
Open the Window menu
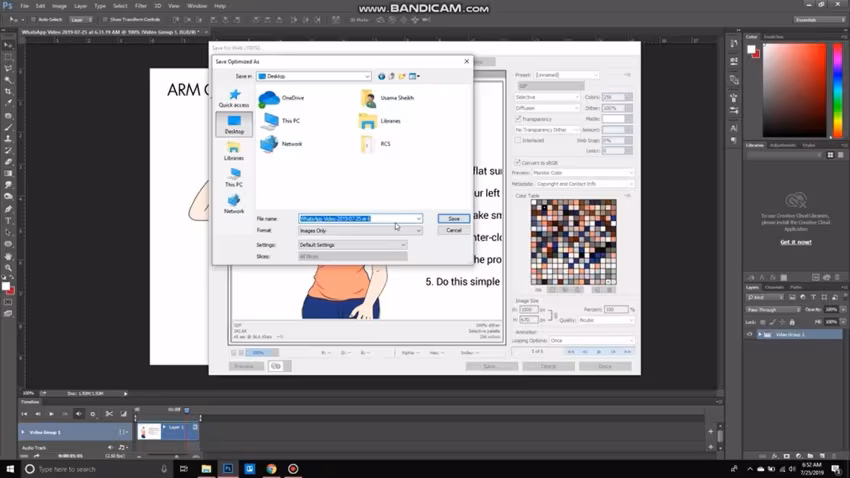[x=197, y=6]
